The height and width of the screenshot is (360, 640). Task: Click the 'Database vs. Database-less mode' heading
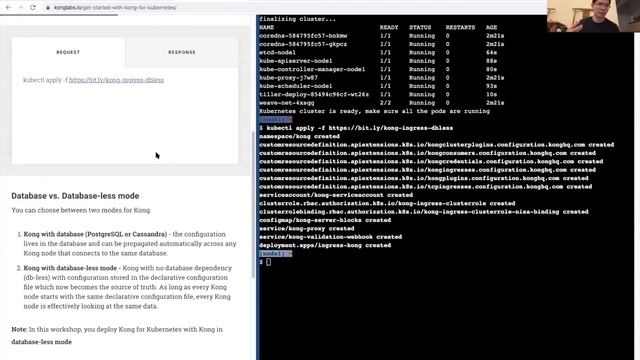click(75, 196)
